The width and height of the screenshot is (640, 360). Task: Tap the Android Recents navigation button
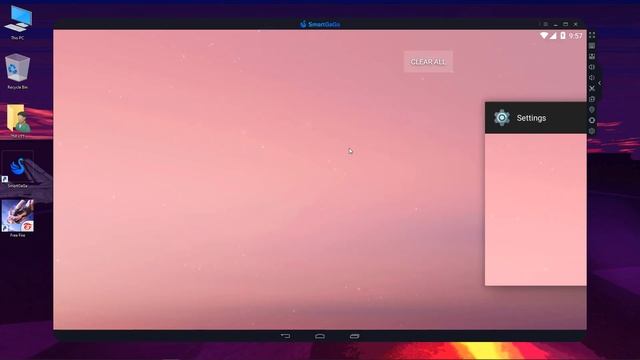354,336
